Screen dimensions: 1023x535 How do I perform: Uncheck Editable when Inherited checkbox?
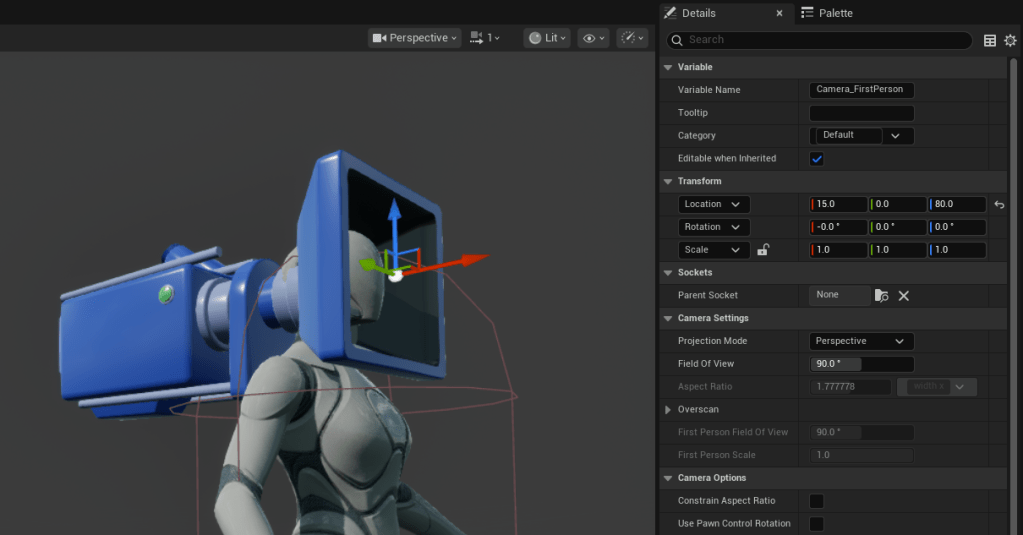tap(816, 159)
